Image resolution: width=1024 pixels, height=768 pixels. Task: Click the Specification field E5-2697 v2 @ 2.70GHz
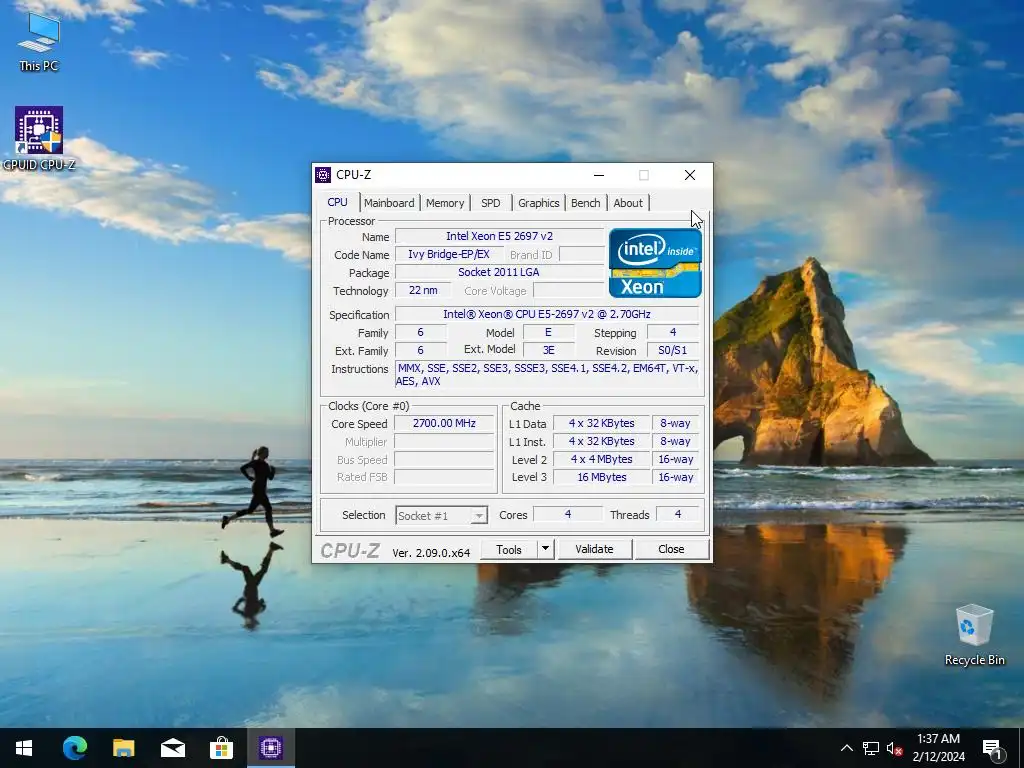(547, 315)
